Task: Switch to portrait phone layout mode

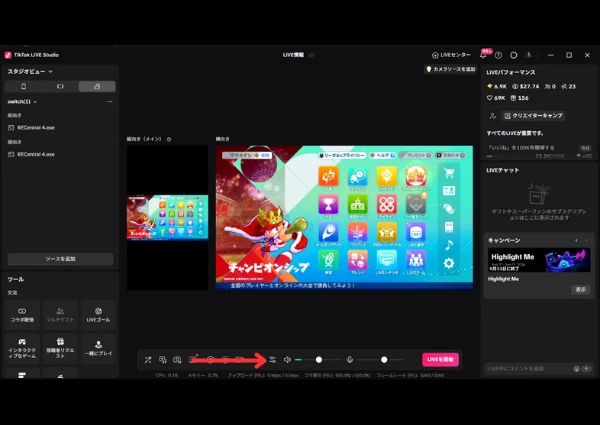Action: tap(23, 86)
